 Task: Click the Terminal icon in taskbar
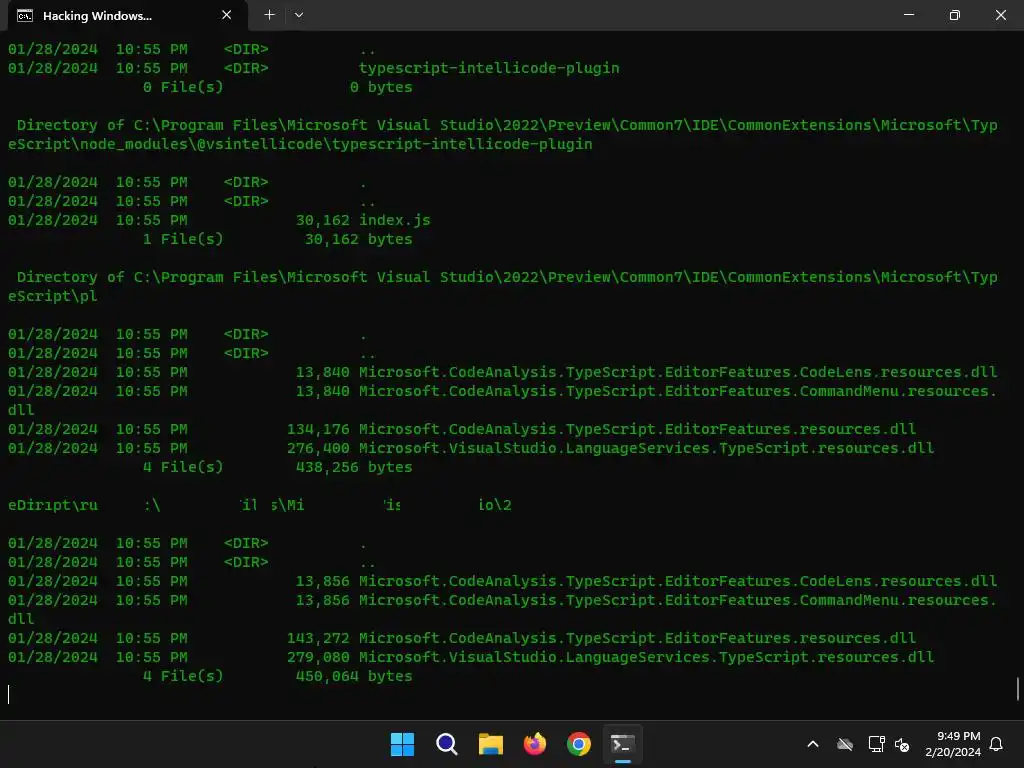tap(623, 744)
